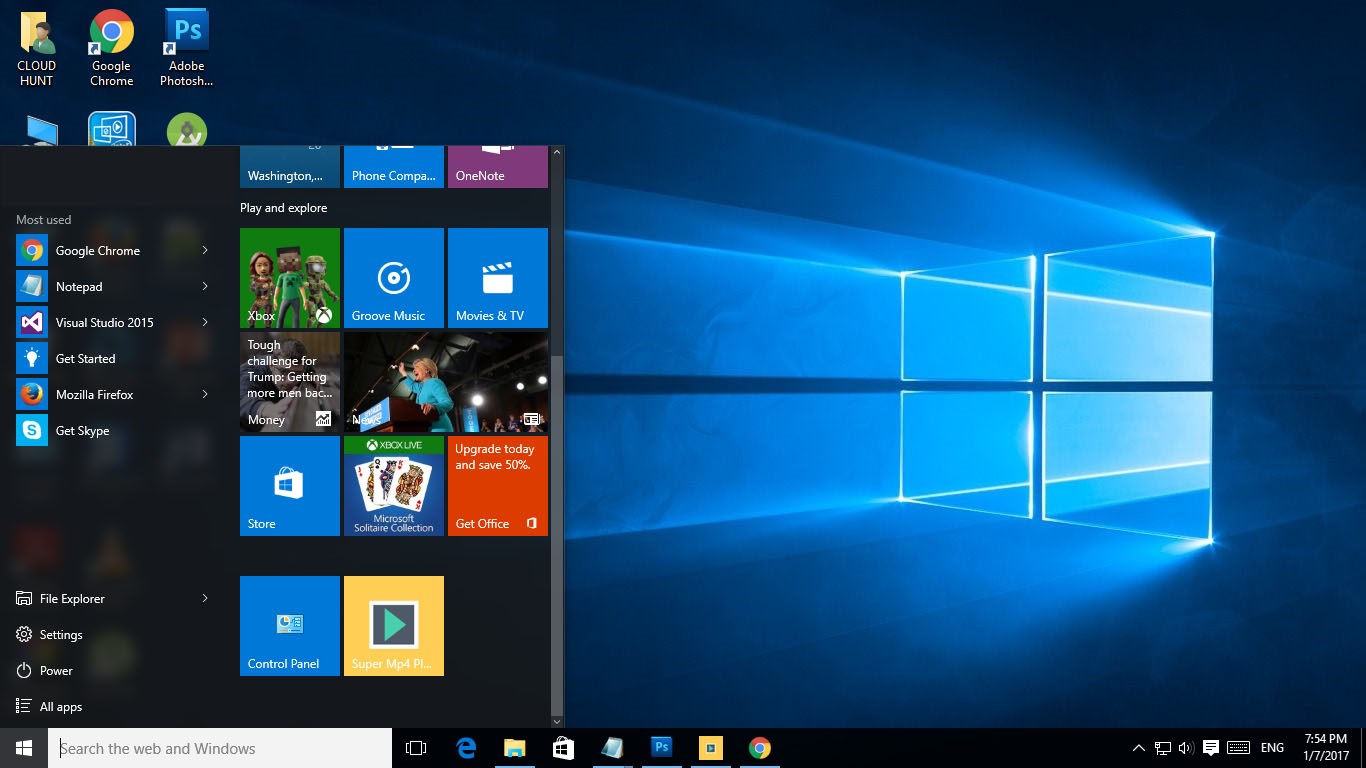
Task: Open File Explorer taskbar icon
Action: click(x=514, y=748)
